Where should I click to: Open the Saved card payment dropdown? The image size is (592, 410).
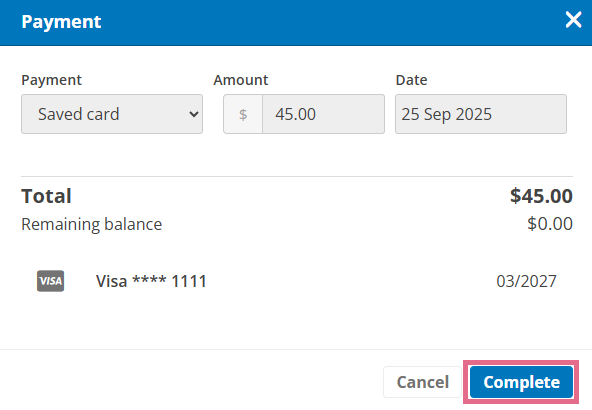[x=112, y=114]
